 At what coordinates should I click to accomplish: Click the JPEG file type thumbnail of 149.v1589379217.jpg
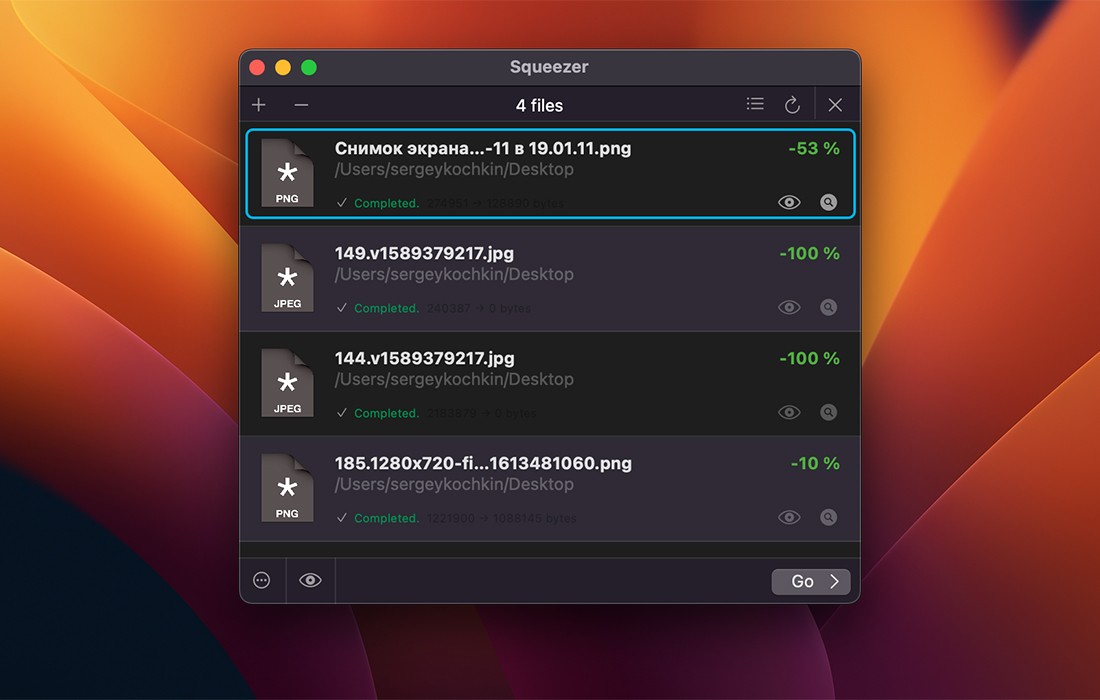click(x=287, y=278)
